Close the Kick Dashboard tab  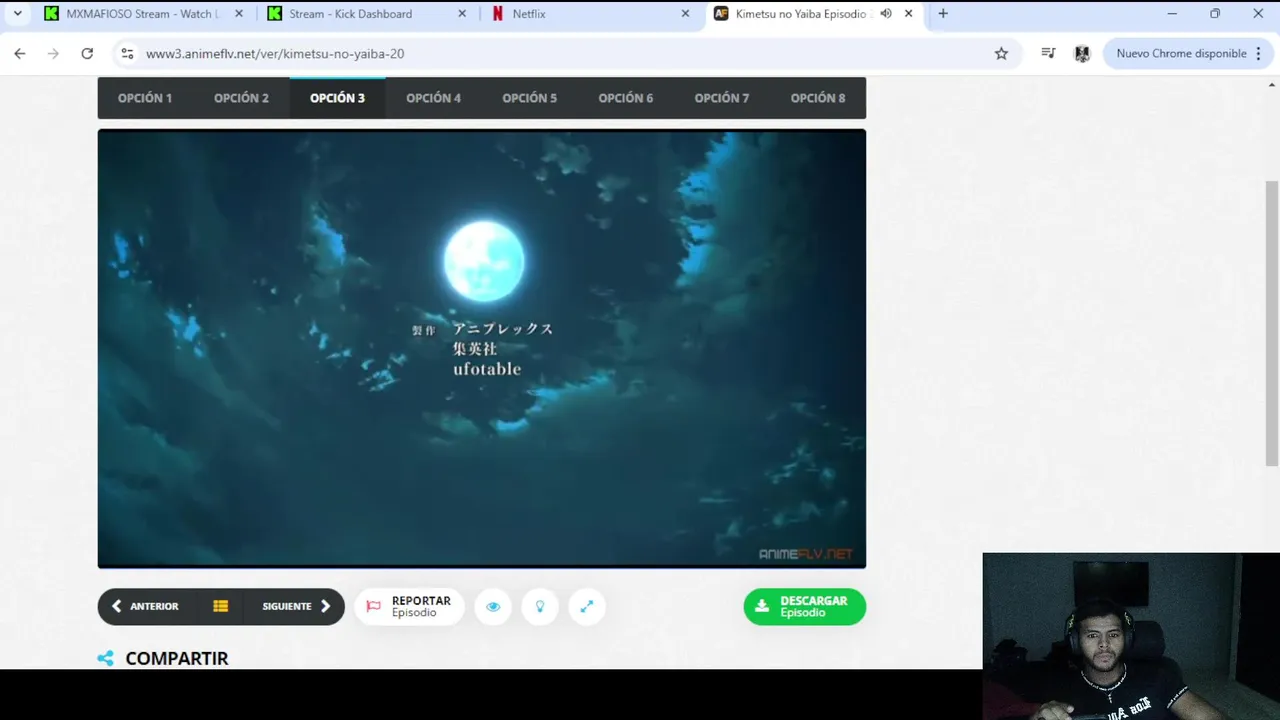pyautogui.click(x=462, y=14)
